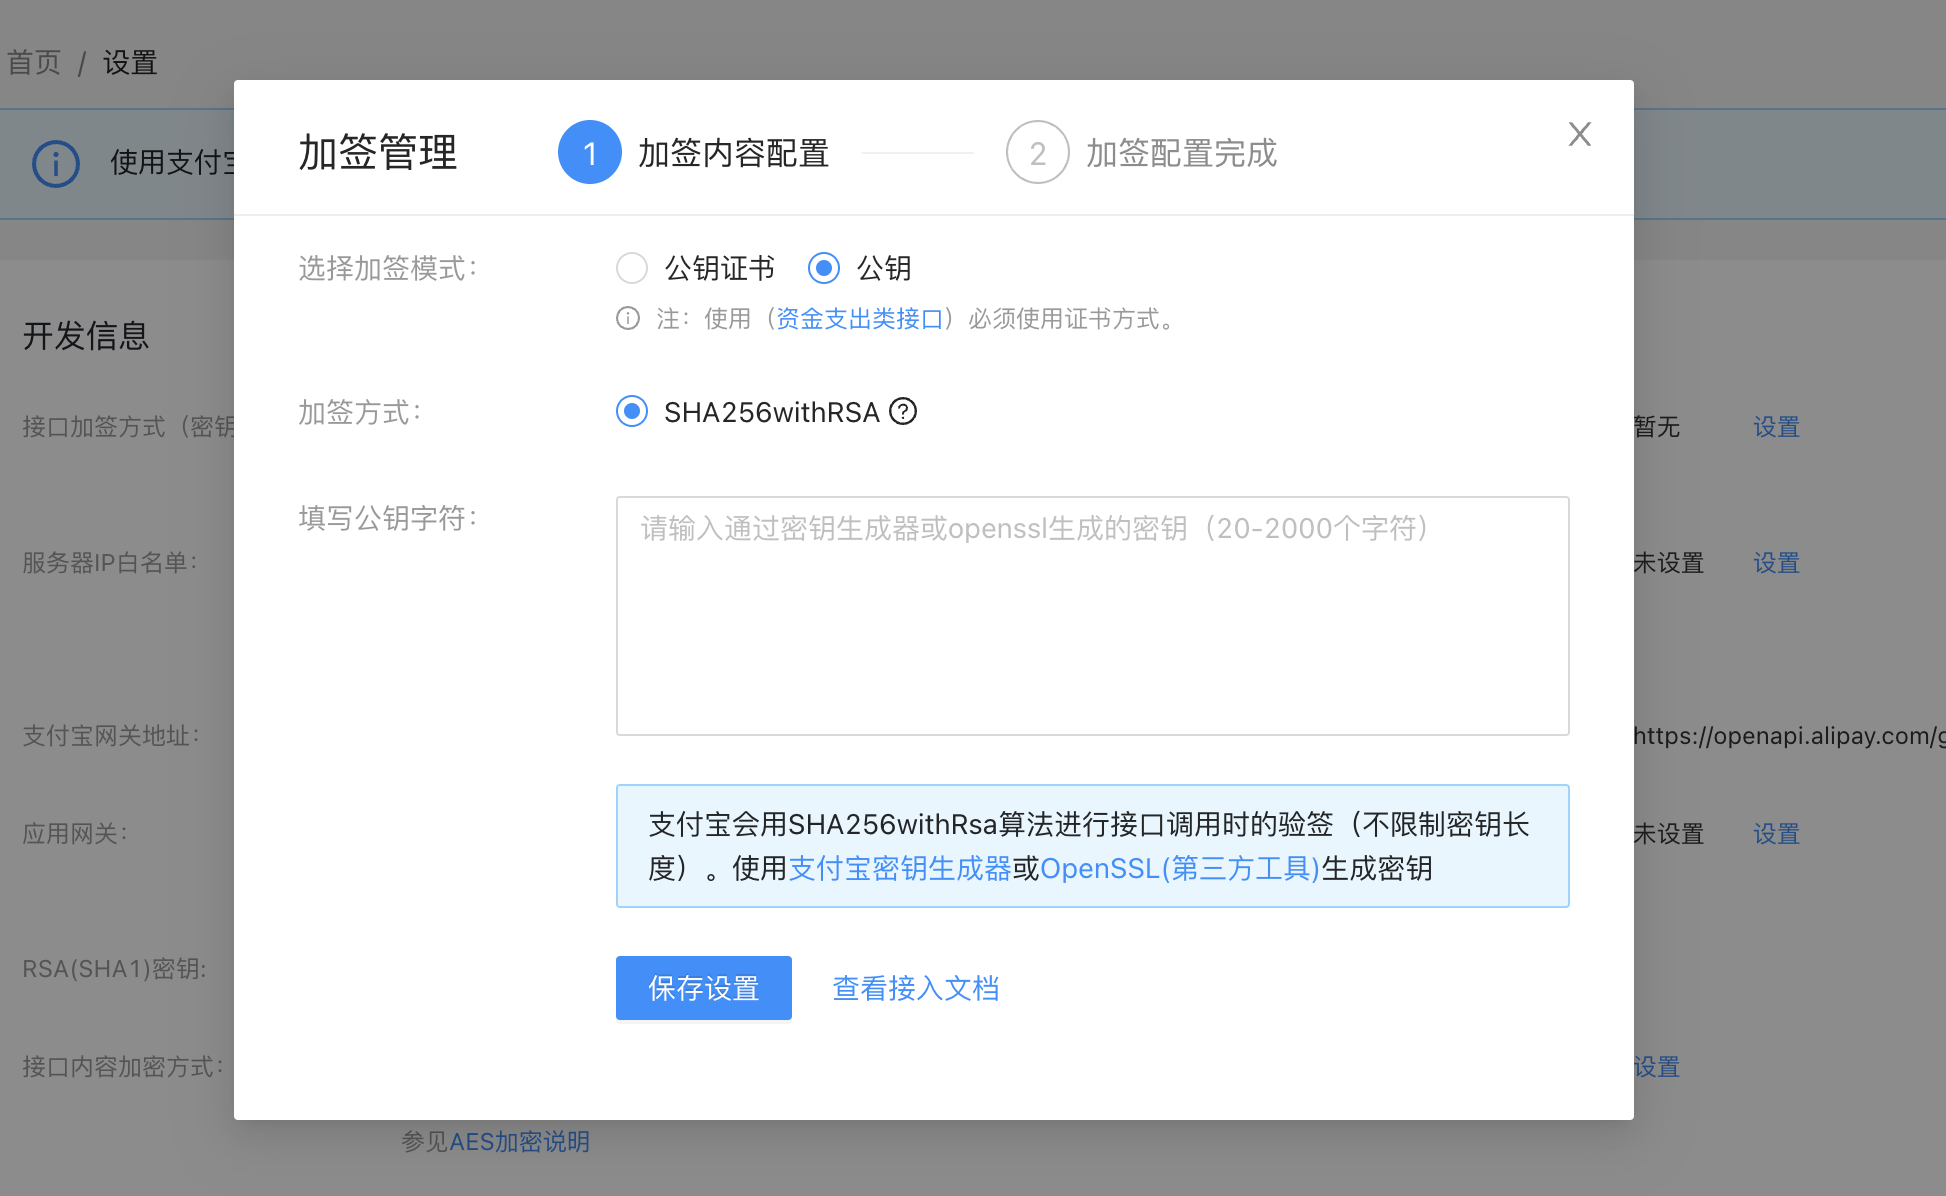
Task: Open the OpenSSL(第三方工具) link
Action: pos(1180,868)
